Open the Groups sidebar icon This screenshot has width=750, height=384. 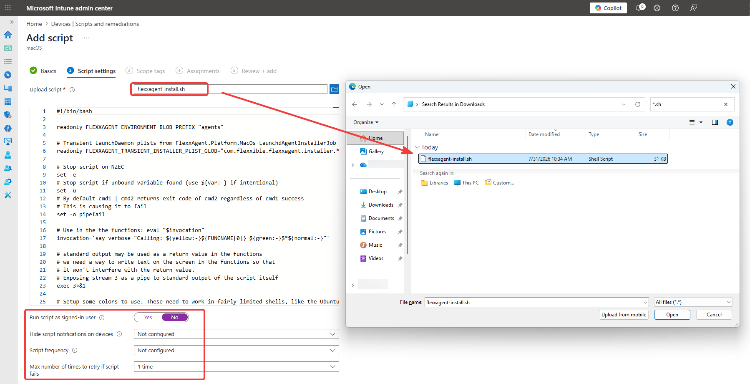point(8,168)
